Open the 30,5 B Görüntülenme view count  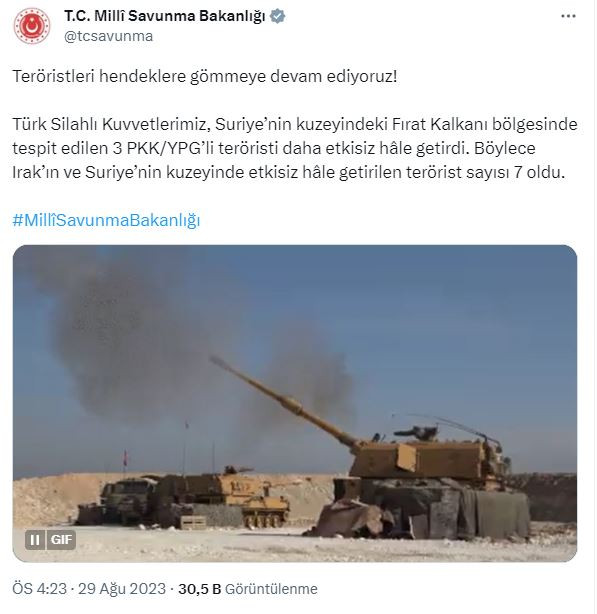point(248,589)
